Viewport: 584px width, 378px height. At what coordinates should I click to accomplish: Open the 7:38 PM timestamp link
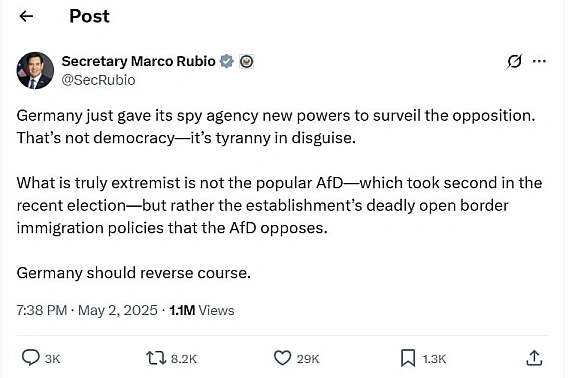[42, 310]
